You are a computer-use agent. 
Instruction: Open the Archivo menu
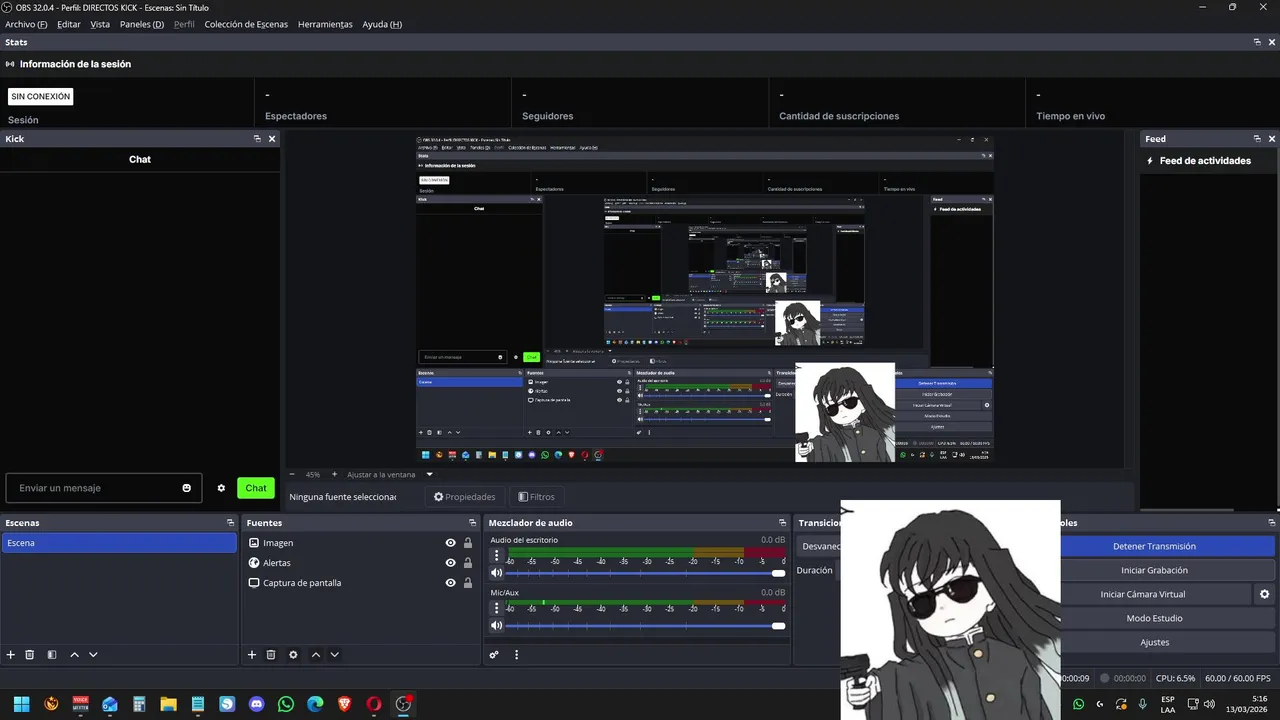coord(26,24)
